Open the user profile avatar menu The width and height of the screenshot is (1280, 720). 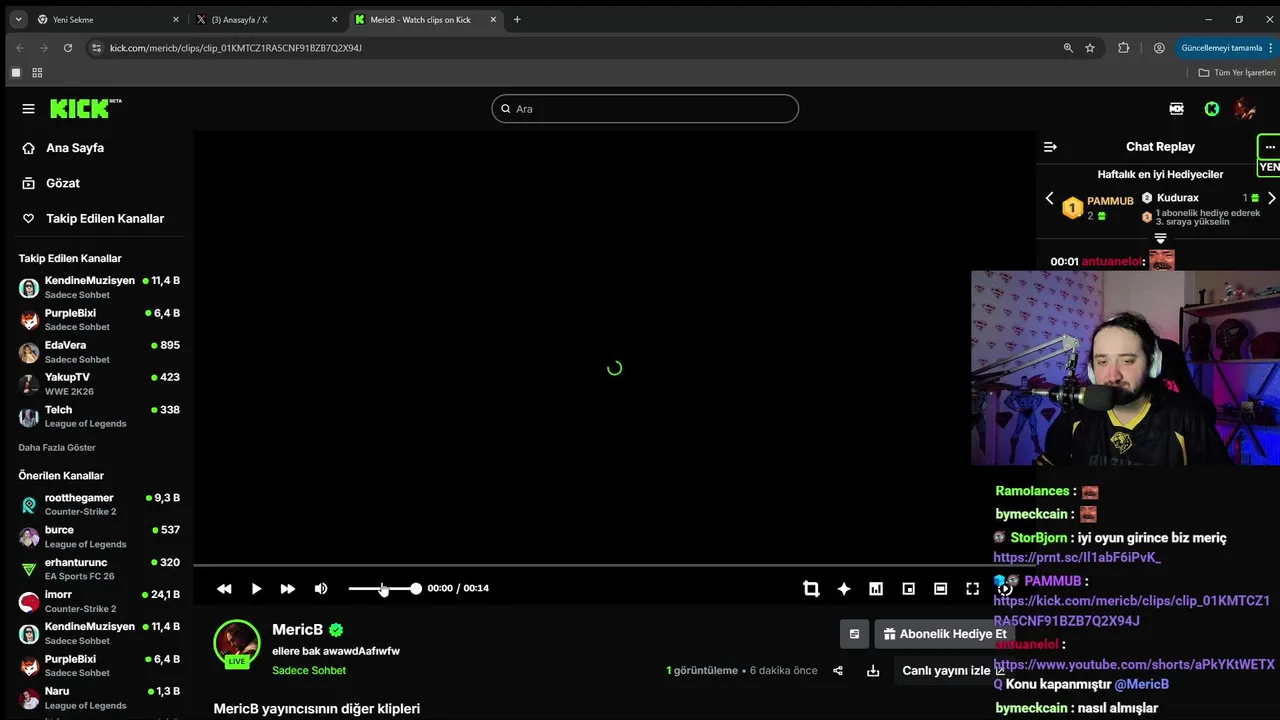point(1245,109)
